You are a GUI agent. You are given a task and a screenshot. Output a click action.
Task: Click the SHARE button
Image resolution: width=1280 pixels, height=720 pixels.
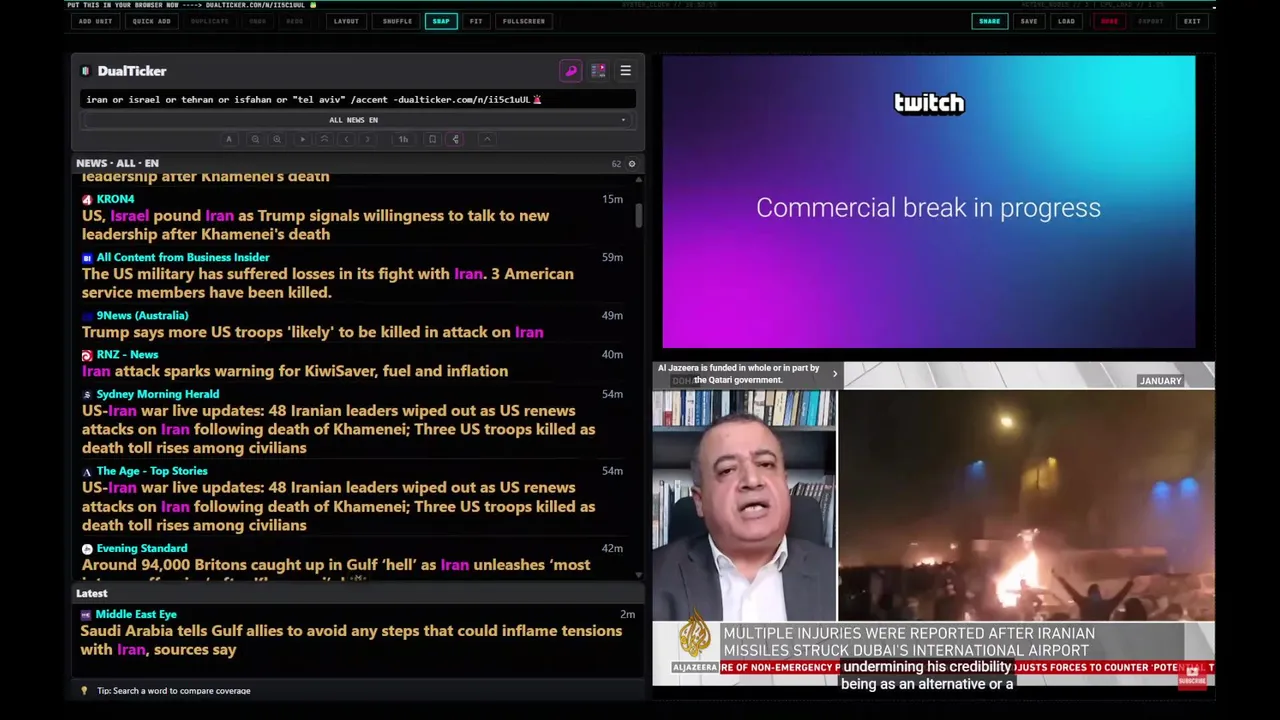(989, 21)
